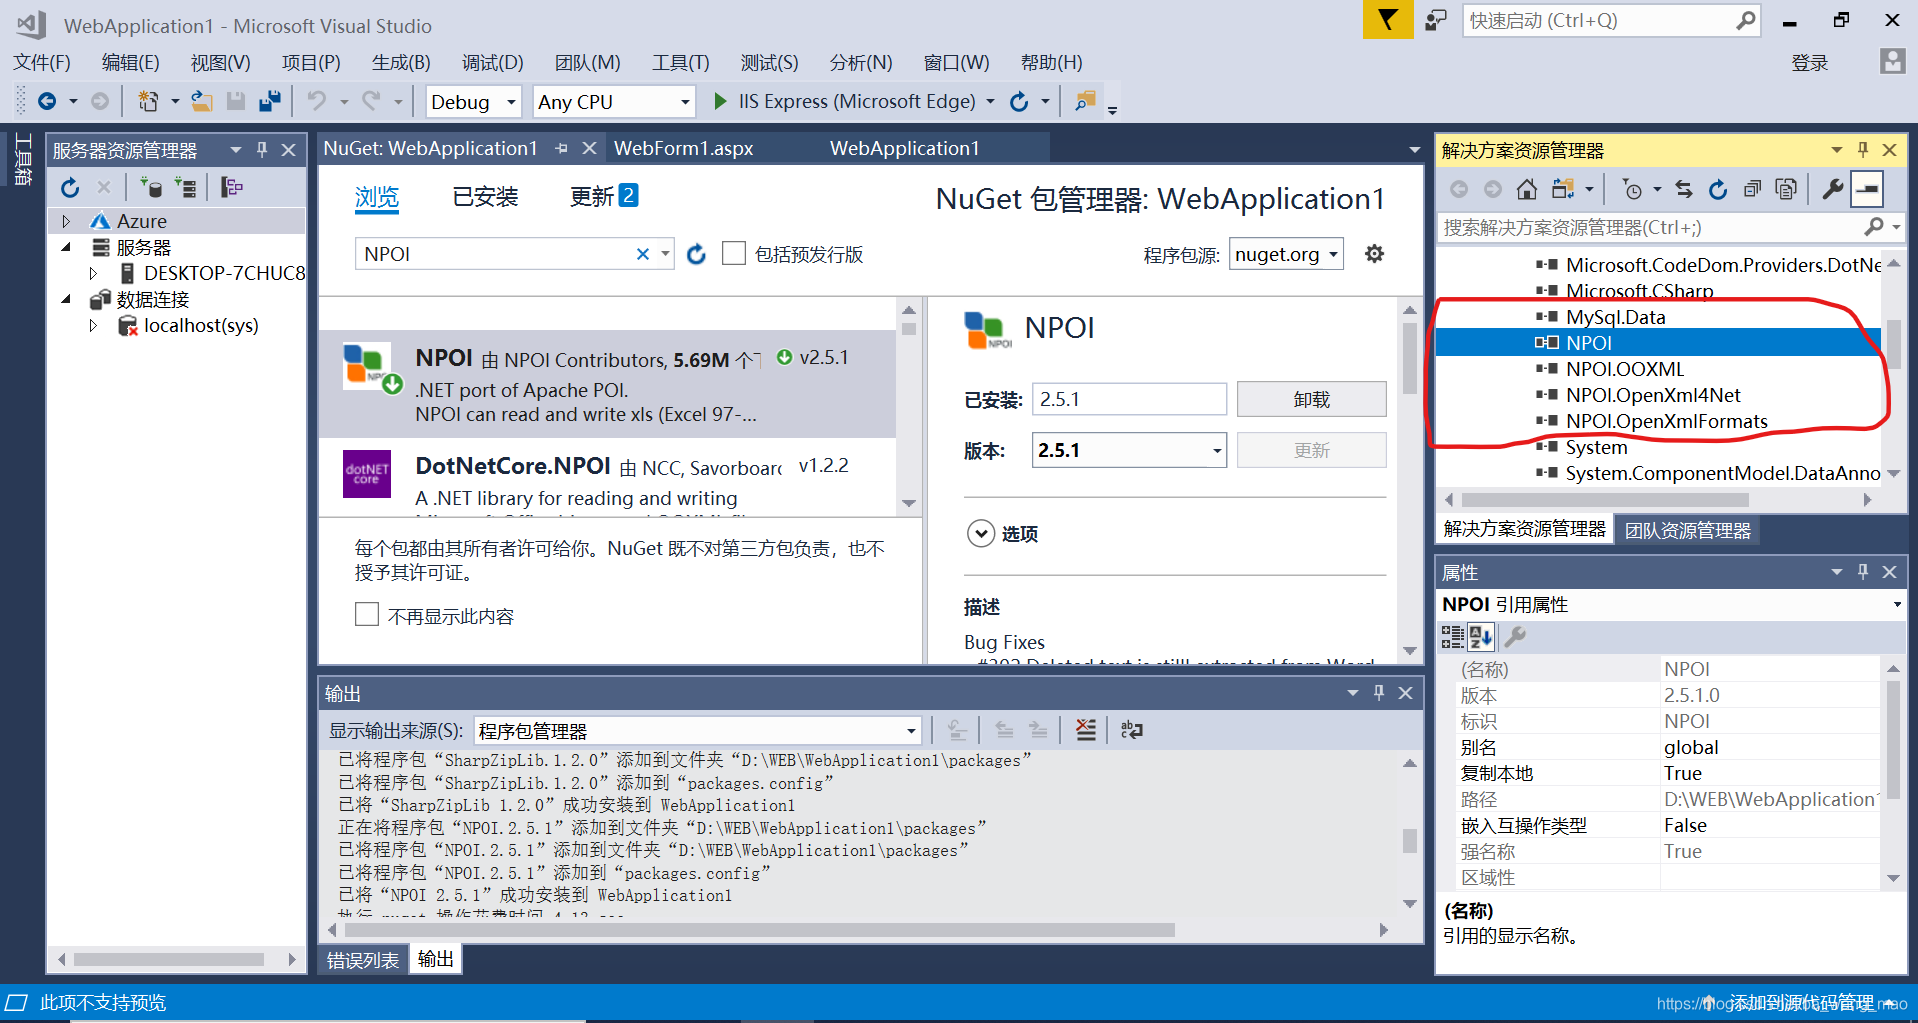Viewport: 1918px width, 1023px height.
Task: Clear the NPOI search box text
Action: (643, 254)
